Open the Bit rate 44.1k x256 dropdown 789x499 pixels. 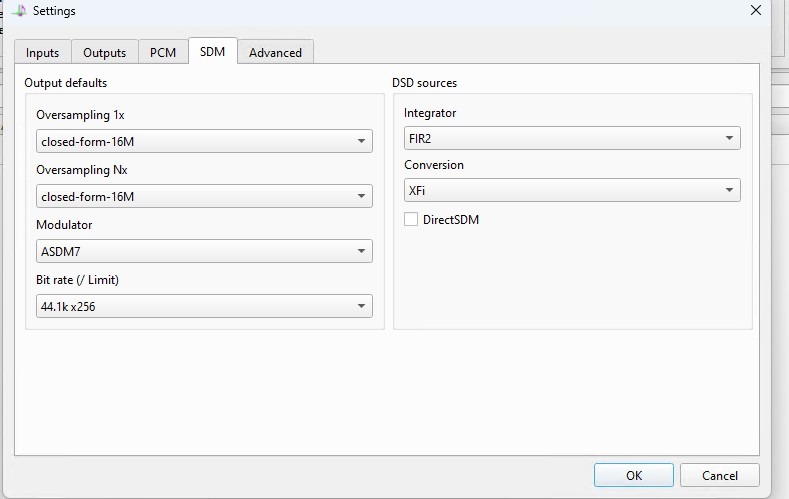(204, 306)
